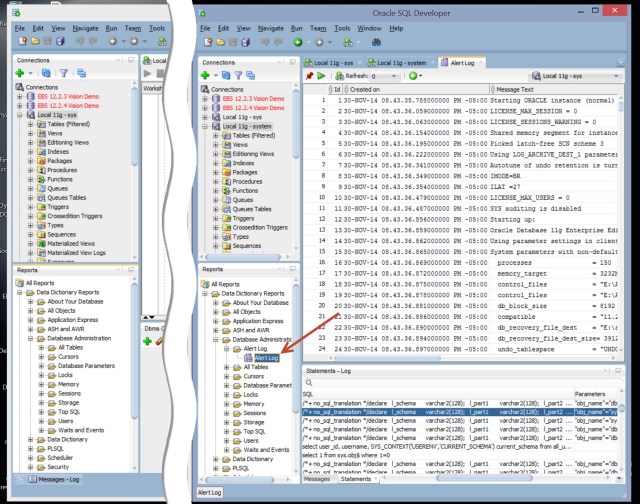Click the green Run Report play icon
The height and width of the screenshot is (504, 640).
321,75
